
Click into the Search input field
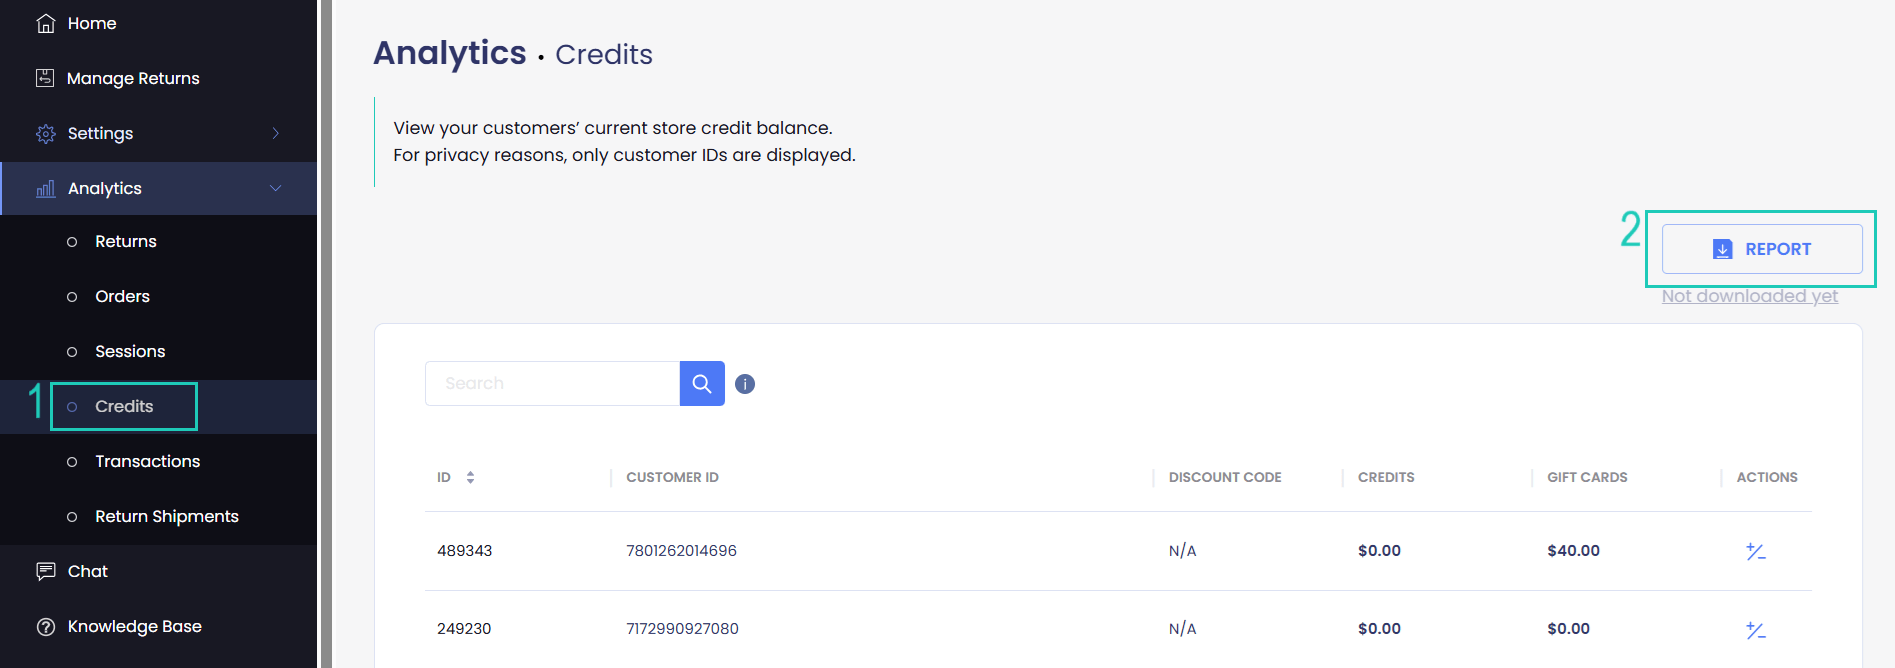(x=552, y=384)
